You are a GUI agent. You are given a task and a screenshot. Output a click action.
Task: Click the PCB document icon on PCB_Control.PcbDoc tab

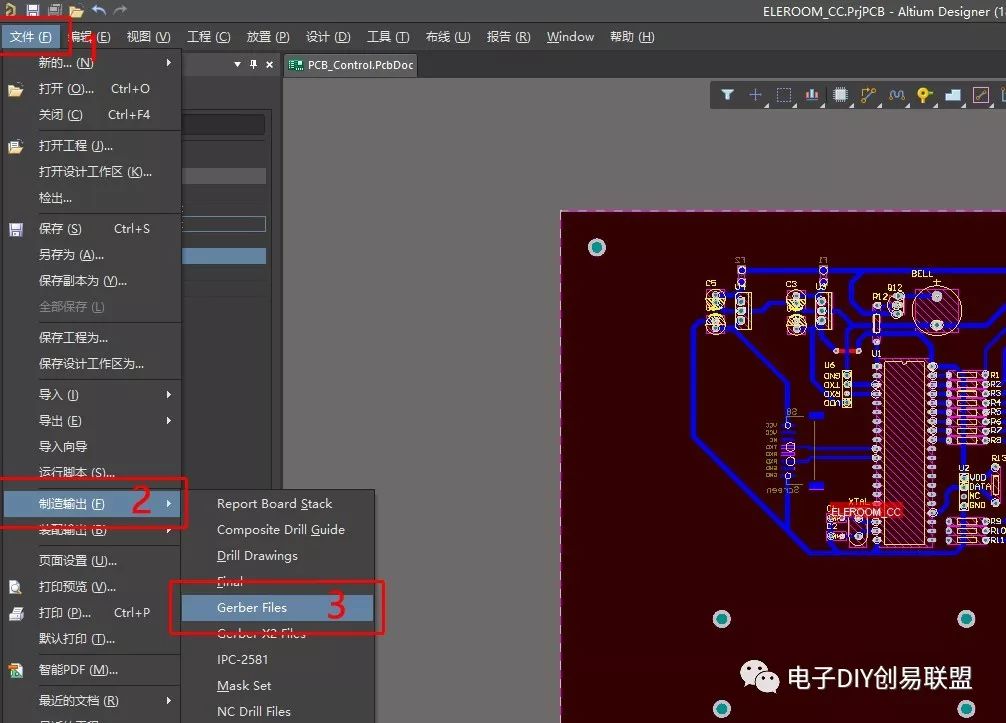[x=295, y=65]
